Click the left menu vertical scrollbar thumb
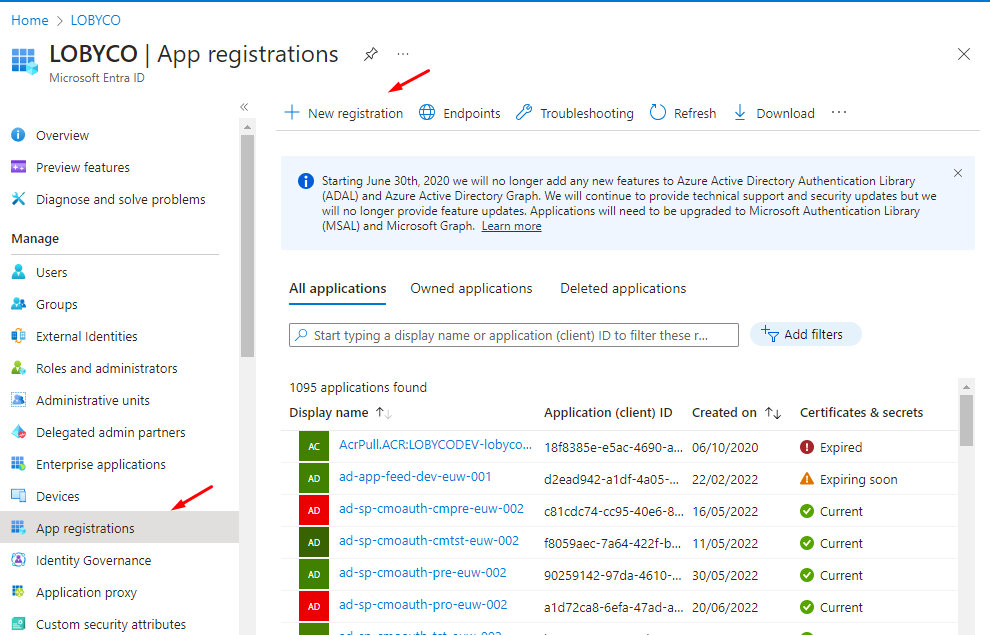This screenshot has width=990, height=635. pyautogui.click(x=248, y=246)
